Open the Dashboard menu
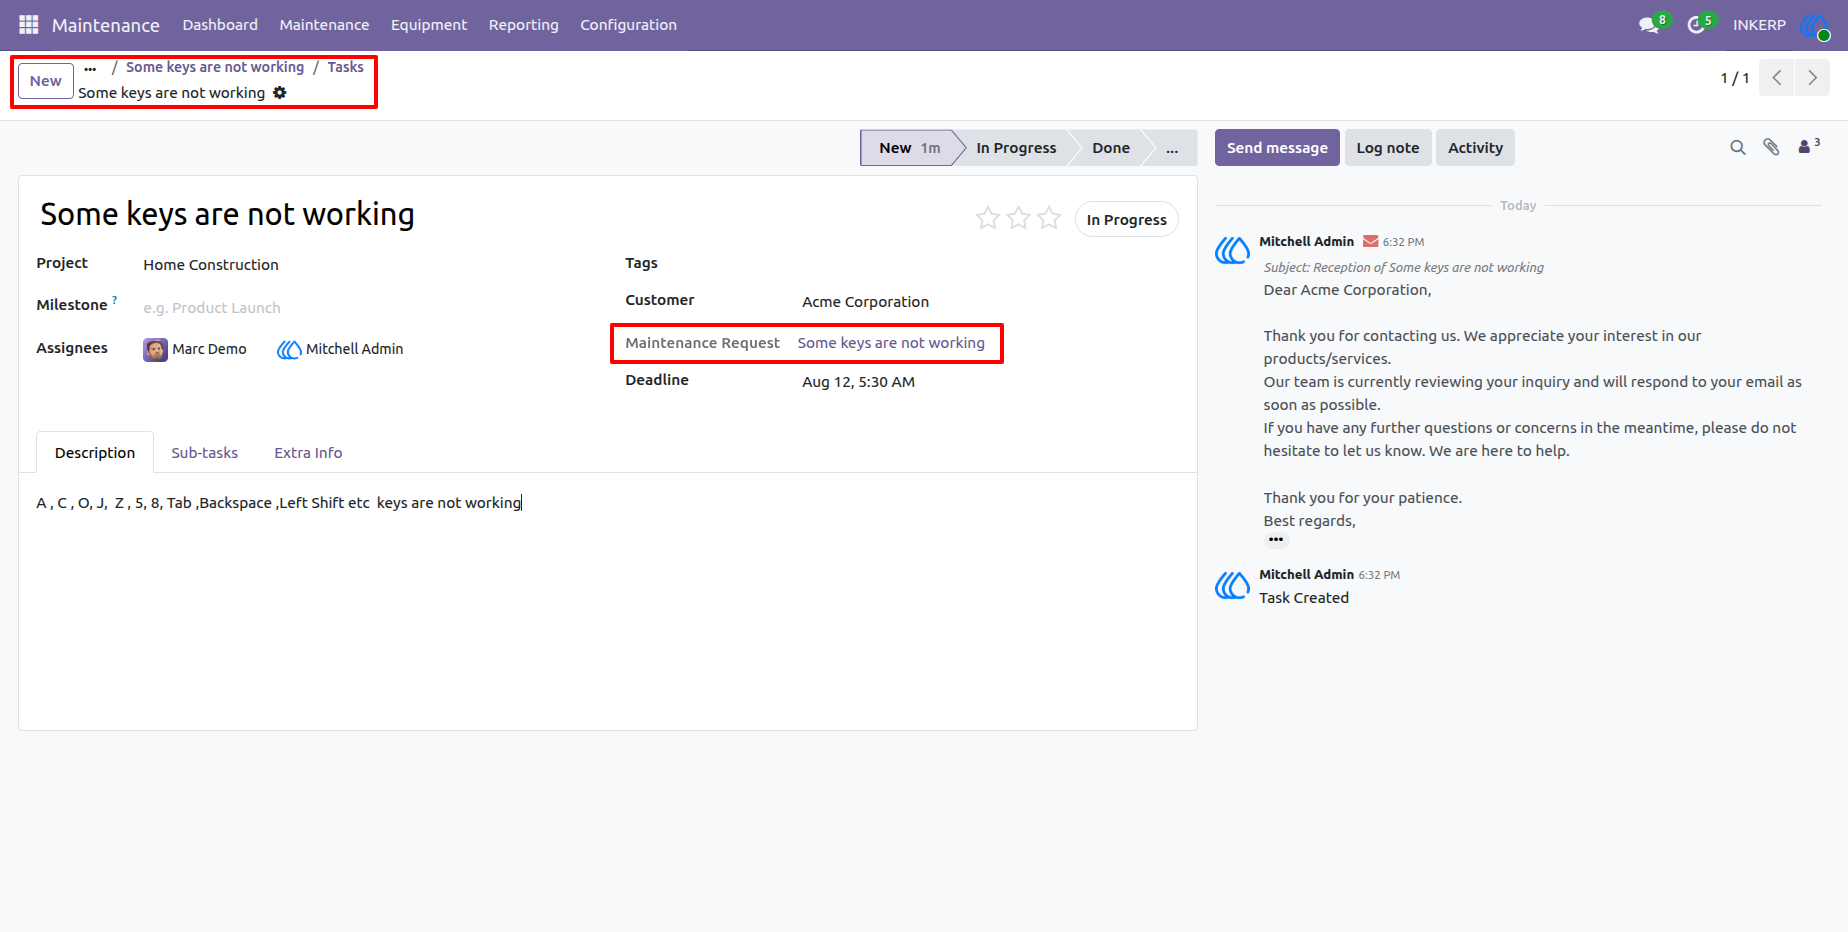This screenshot has height=932, width=1848. 220,25
